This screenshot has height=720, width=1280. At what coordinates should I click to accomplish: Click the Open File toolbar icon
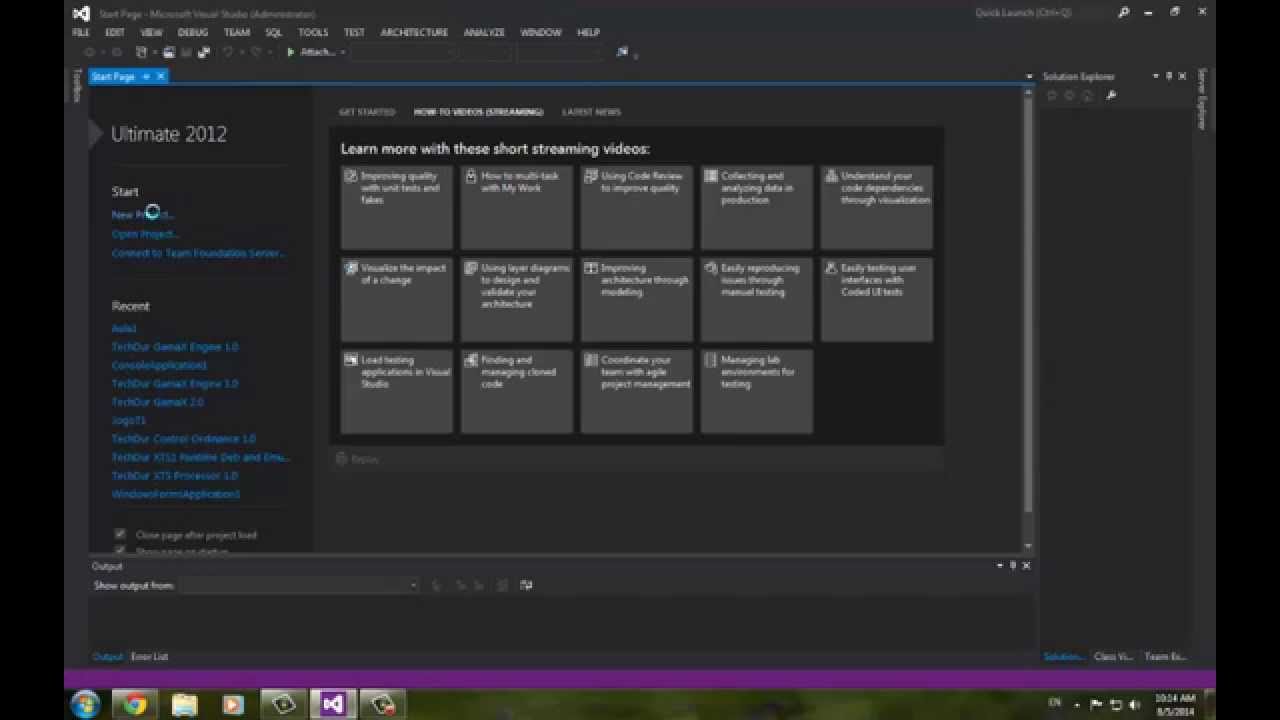(x=168, y=52)
